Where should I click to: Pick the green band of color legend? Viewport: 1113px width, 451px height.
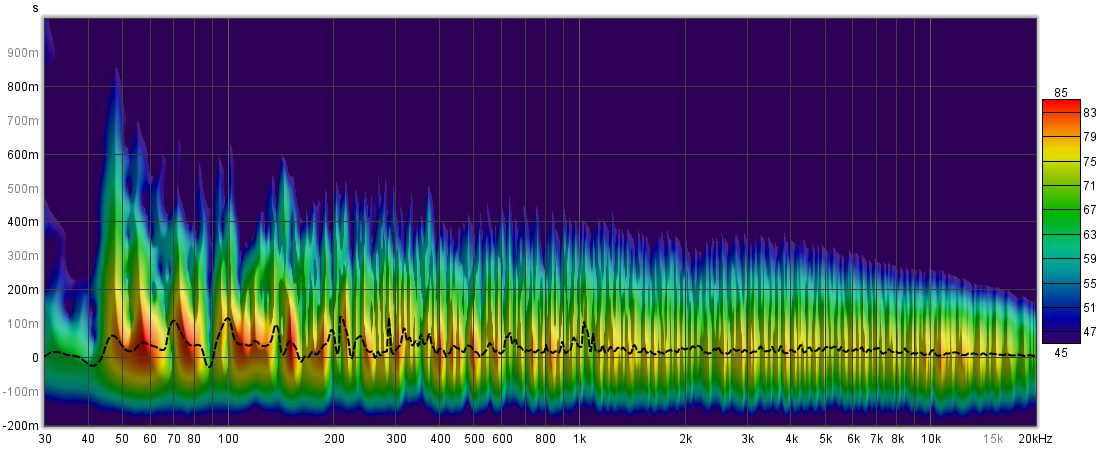(x=1061, y=210)
